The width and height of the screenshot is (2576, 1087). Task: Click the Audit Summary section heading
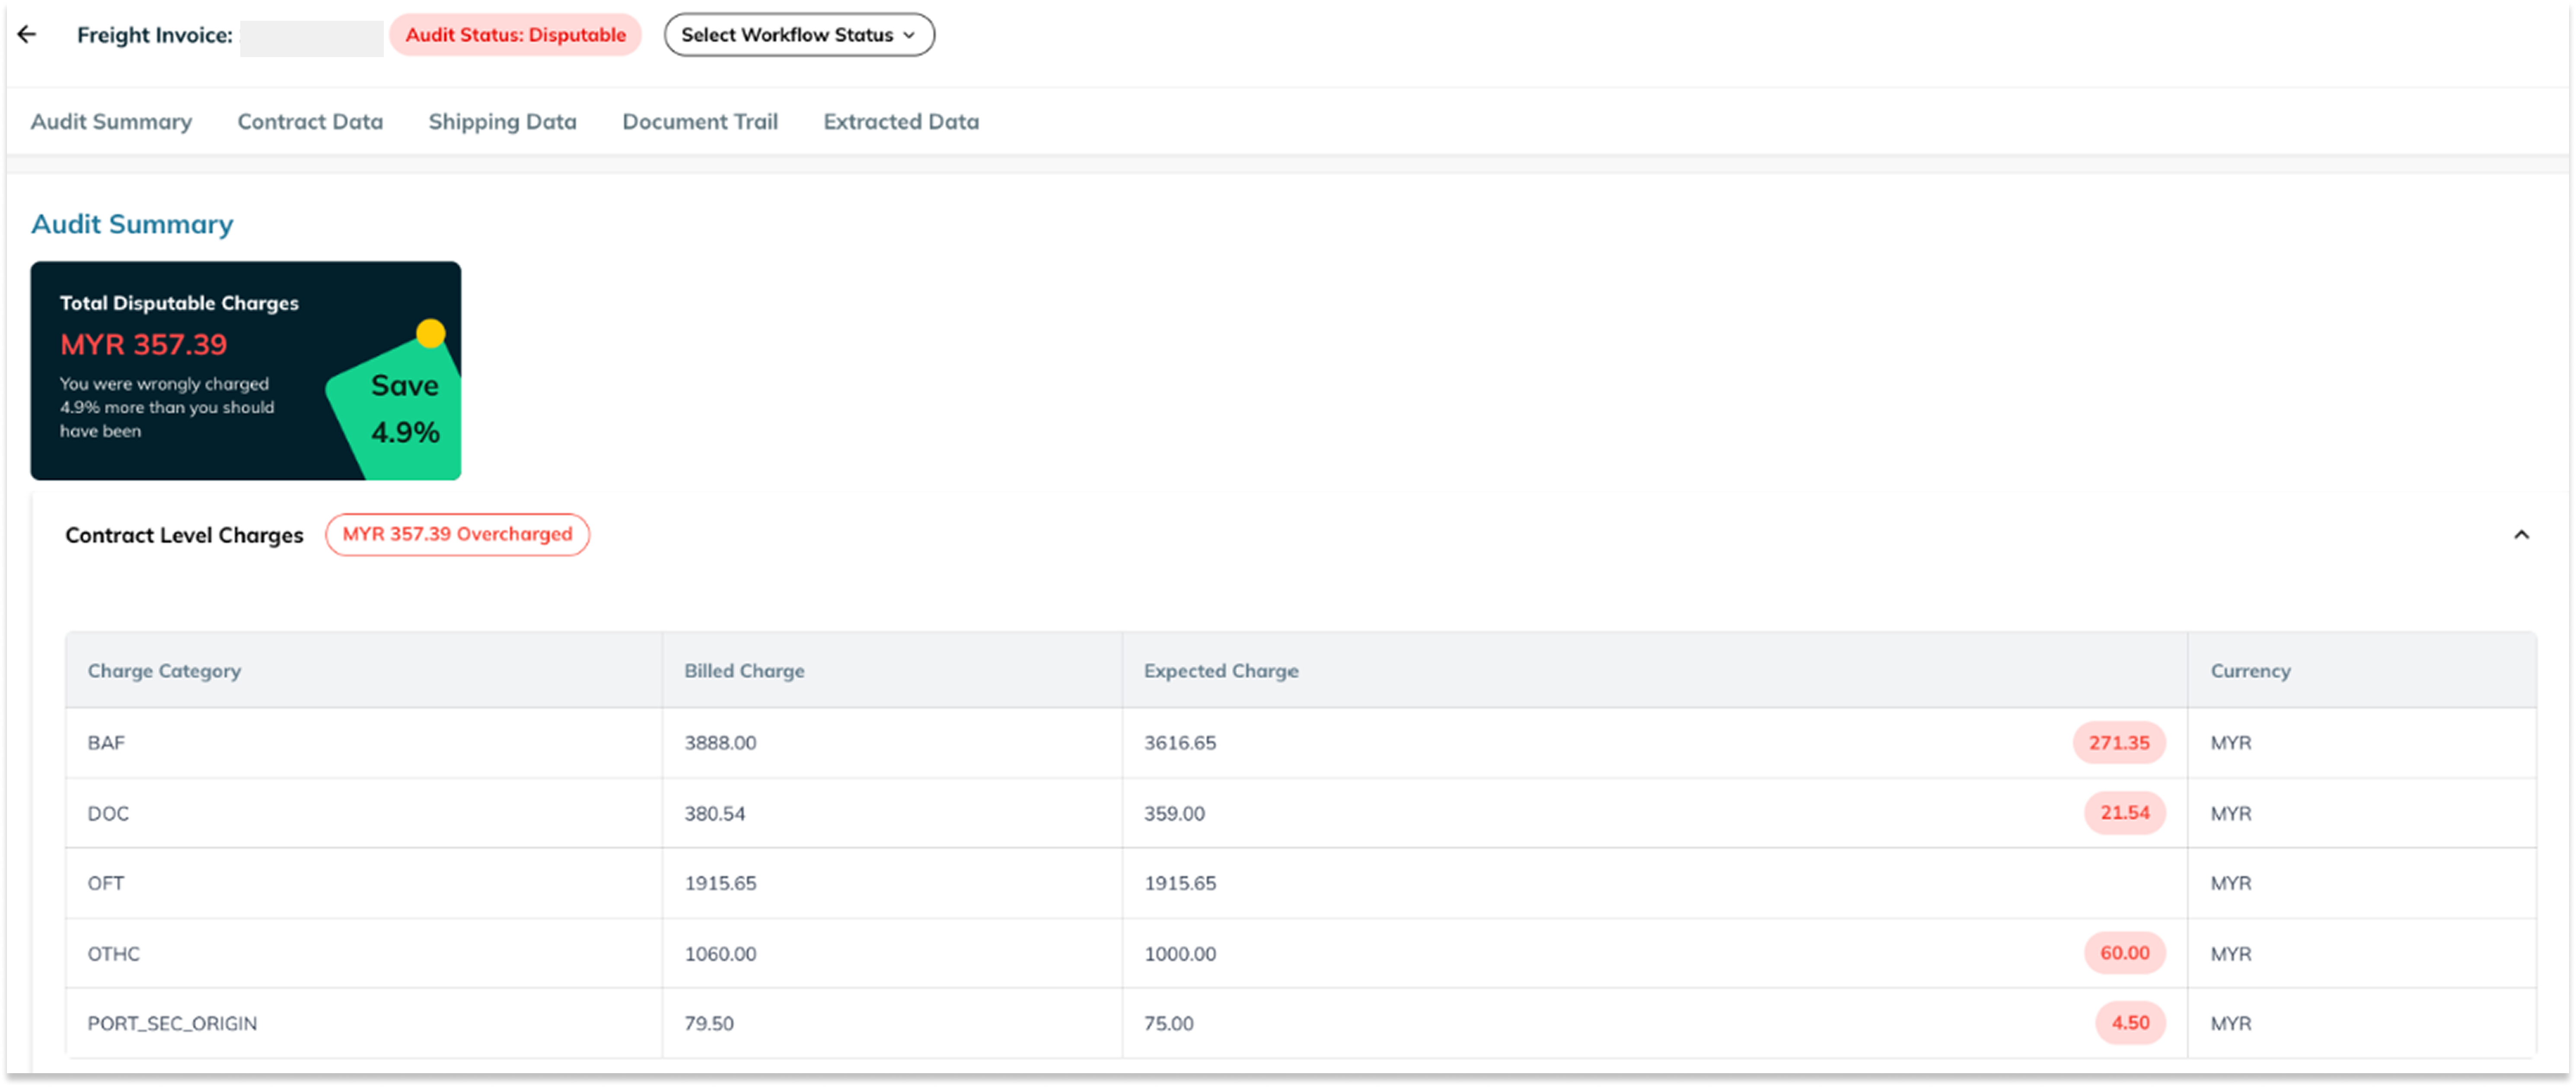[132, 224]
